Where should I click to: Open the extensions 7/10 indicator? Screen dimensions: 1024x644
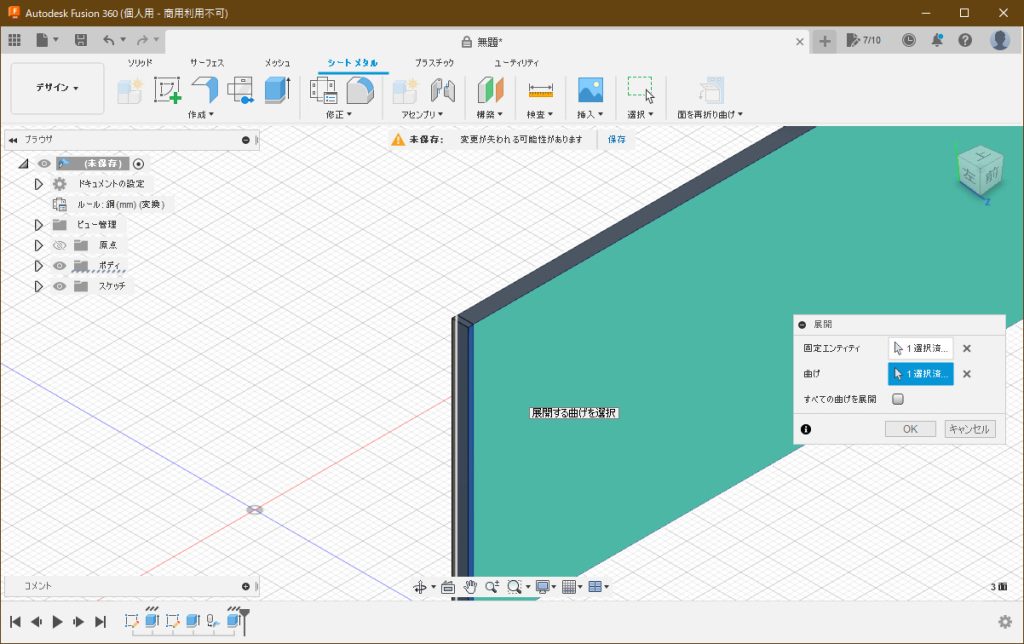tap(863, 40)
